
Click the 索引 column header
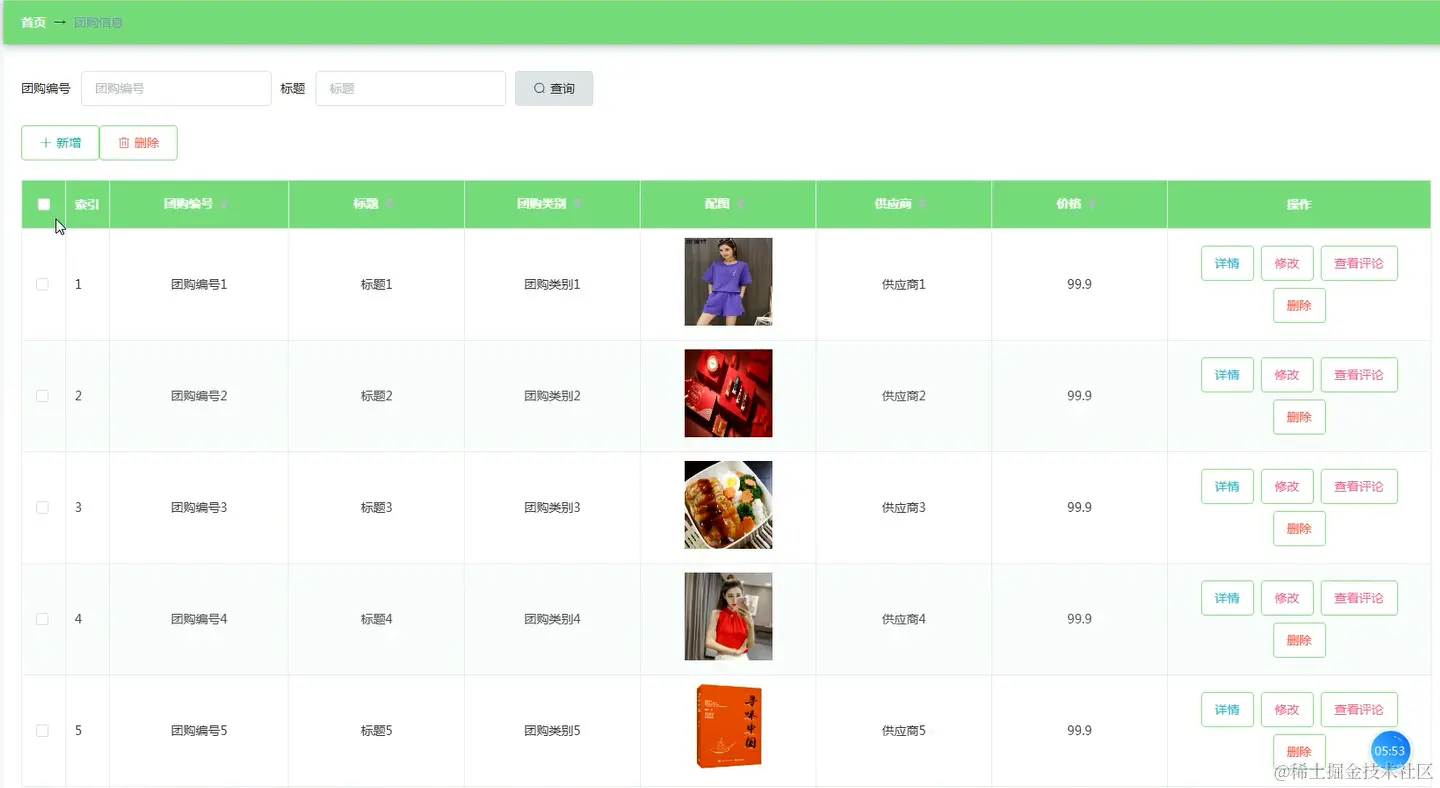point(87,204)
